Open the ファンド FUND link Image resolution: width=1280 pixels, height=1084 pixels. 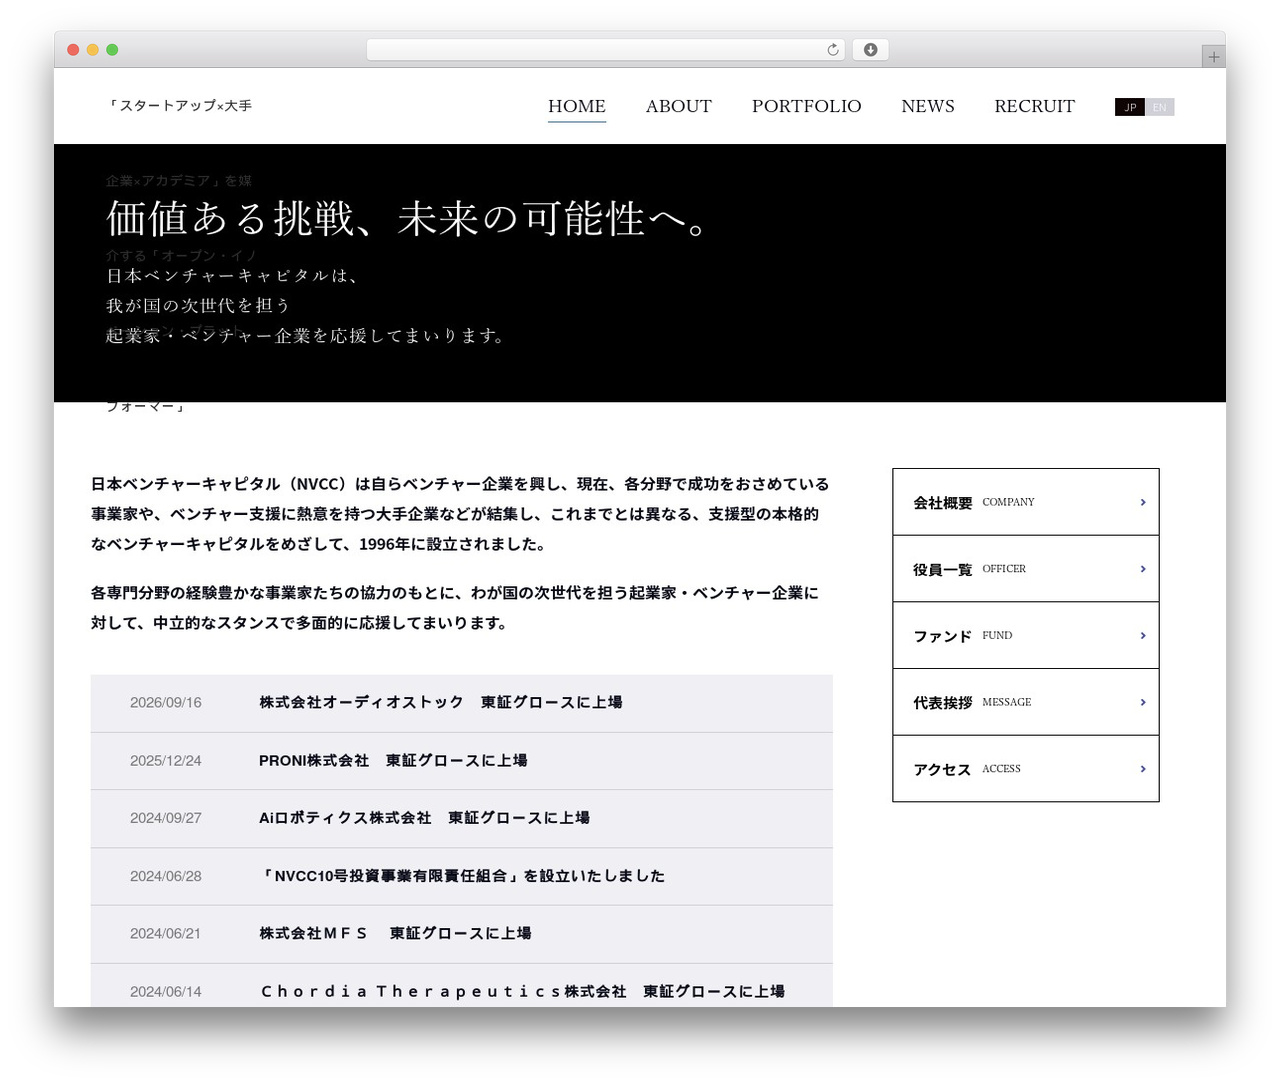(1026, 635)
